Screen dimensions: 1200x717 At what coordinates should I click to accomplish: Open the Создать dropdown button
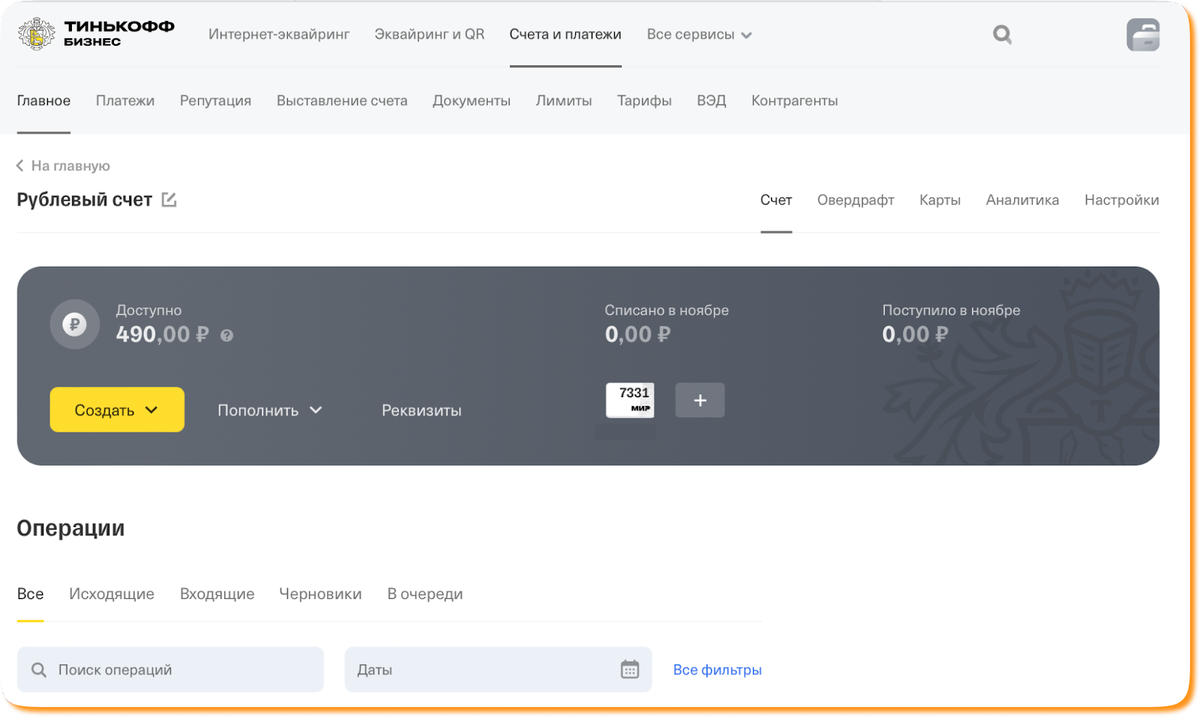pos(117,410)
